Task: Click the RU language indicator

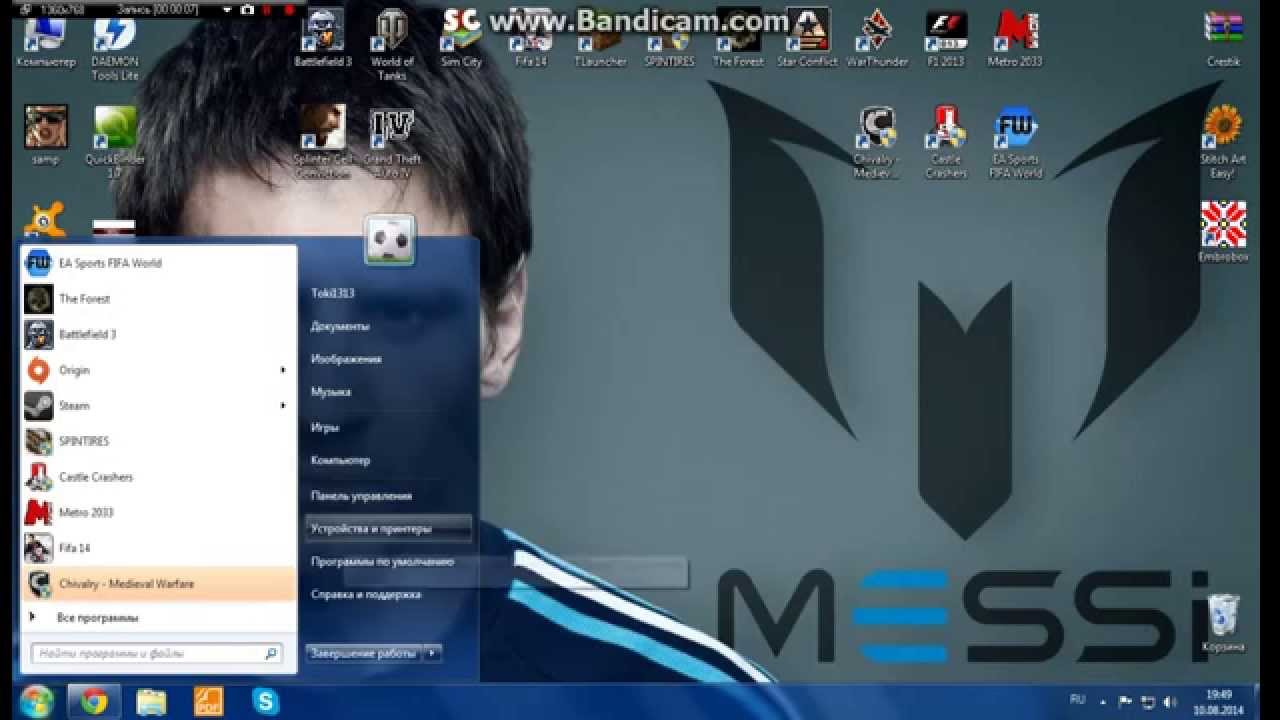Action: [x=1077, y=700]
